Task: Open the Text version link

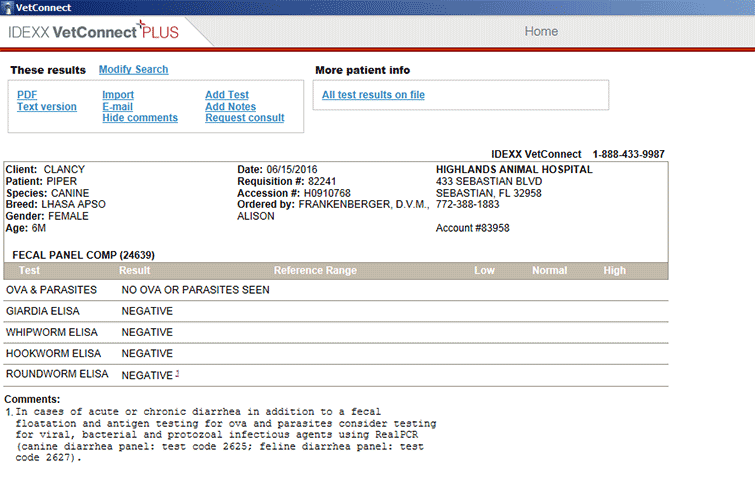Action: pos(47,106)
